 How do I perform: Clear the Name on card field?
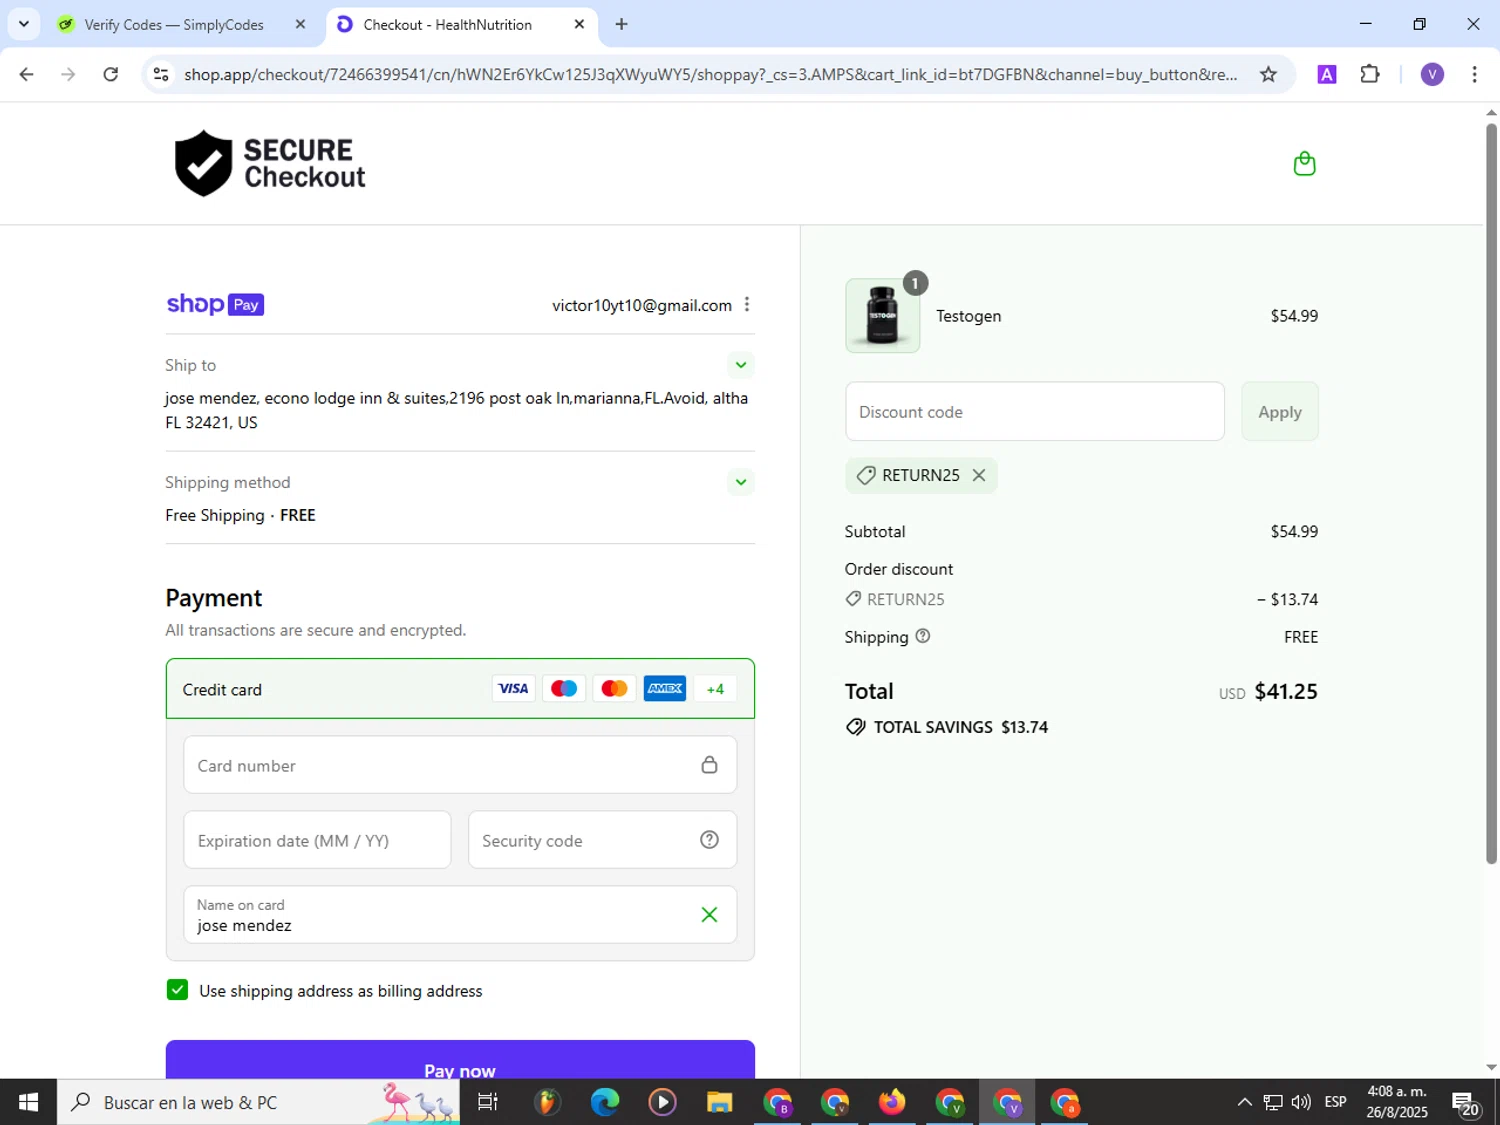tap(709, 914)
